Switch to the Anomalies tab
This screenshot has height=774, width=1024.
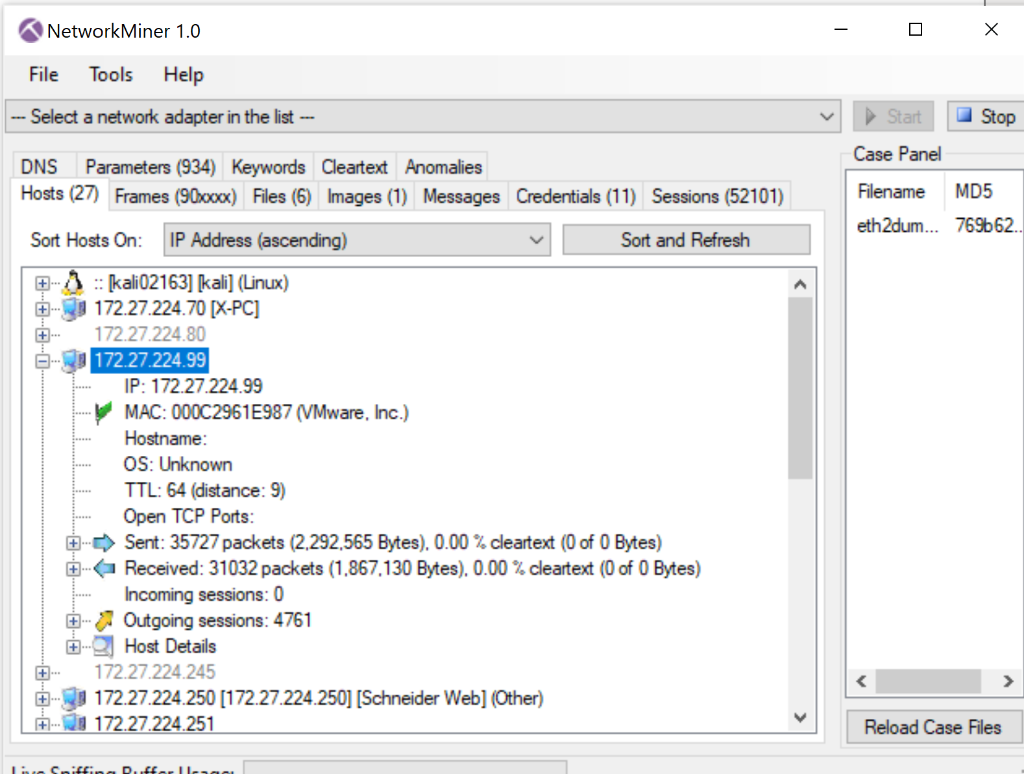tap(443, 167)
